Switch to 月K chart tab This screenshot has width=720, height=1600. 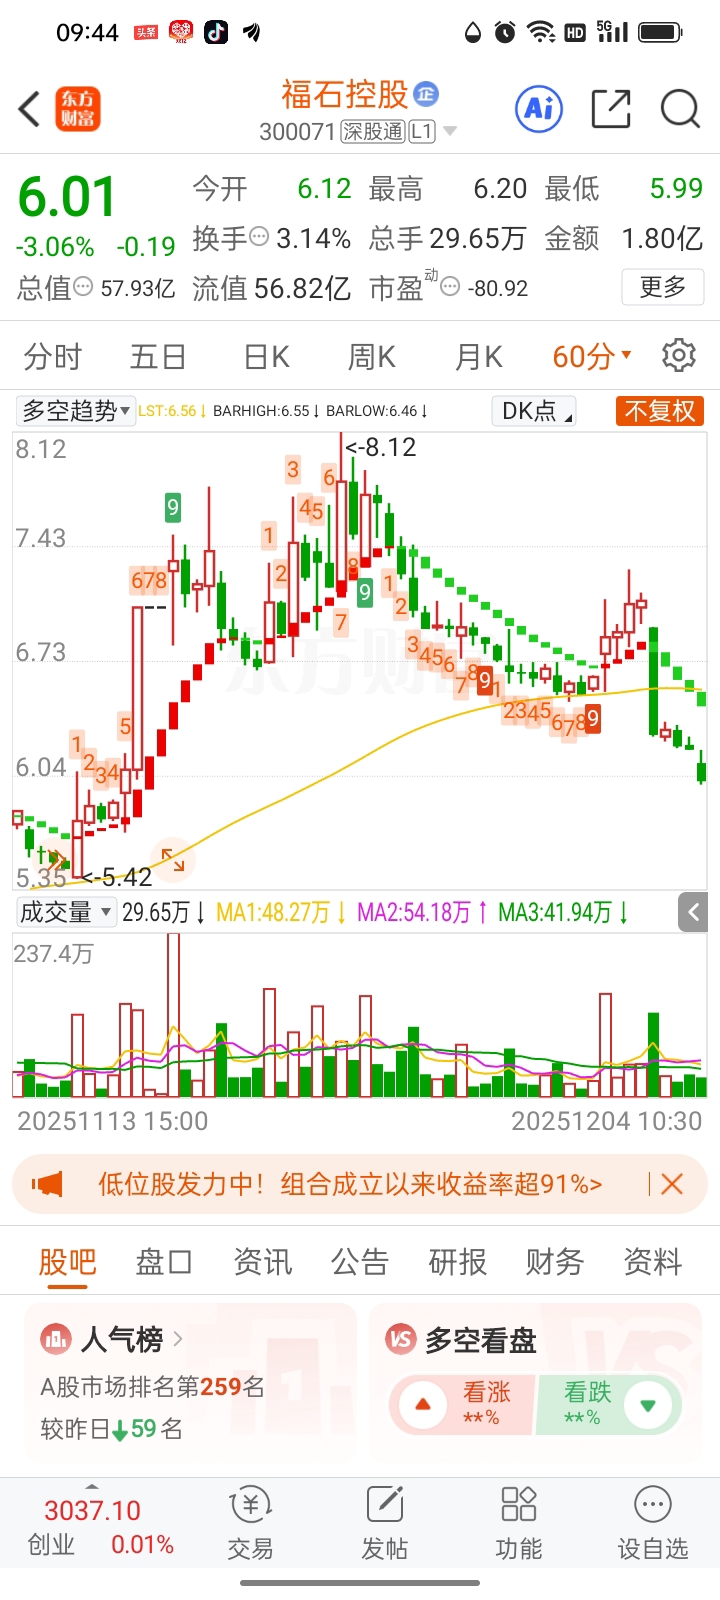478,356
